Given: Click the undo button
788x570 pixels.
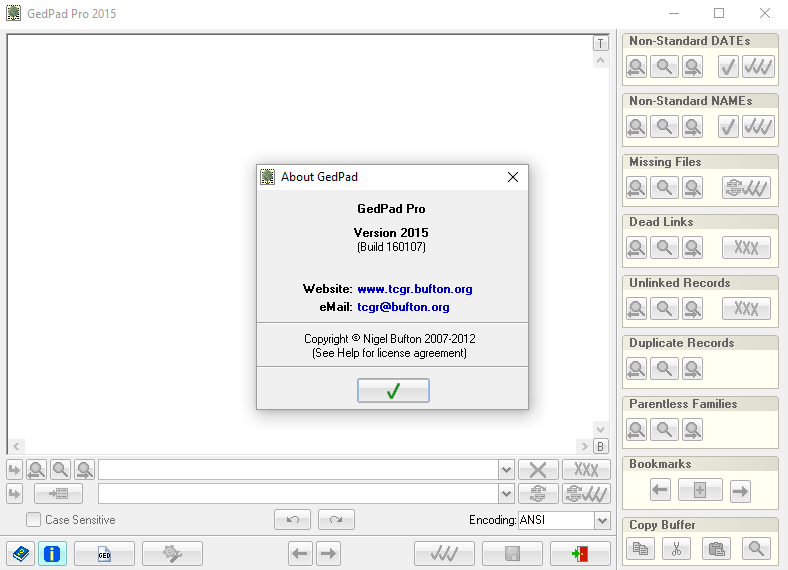Looking at the screenshot, I should 292,520.
